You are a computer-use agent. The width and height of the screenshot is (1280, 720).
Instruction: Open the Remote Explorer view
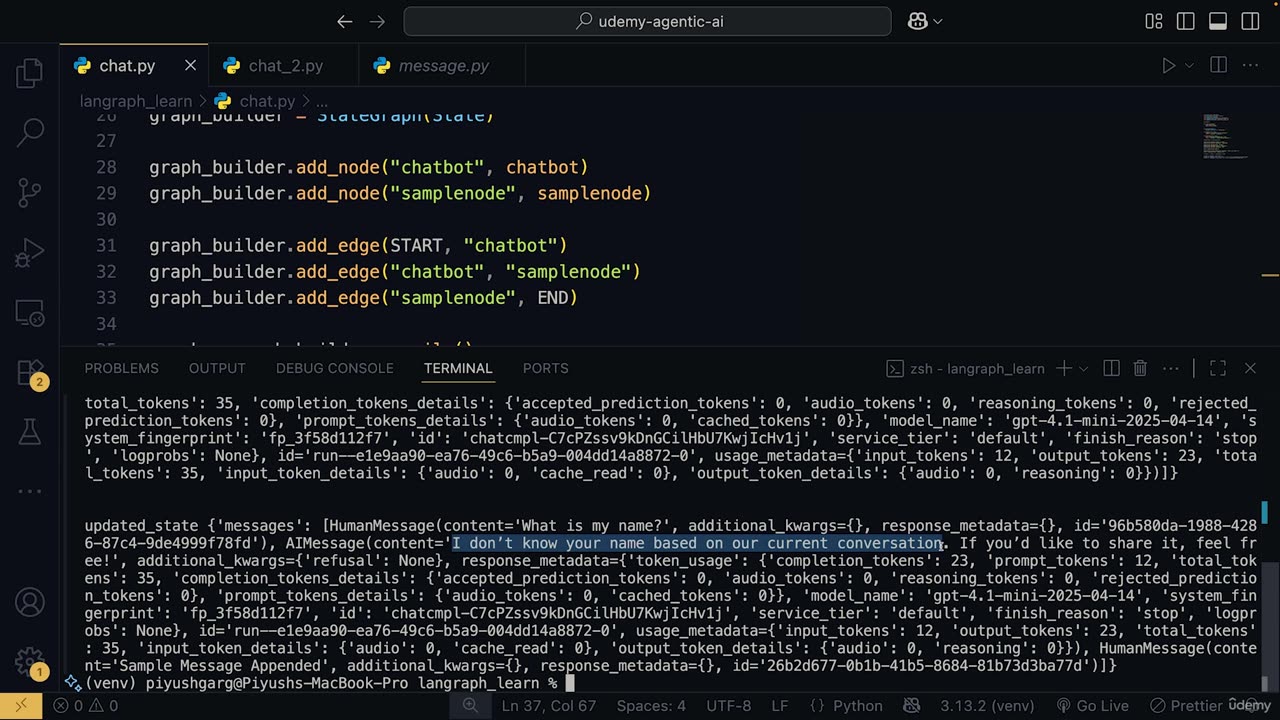(30, 312)
